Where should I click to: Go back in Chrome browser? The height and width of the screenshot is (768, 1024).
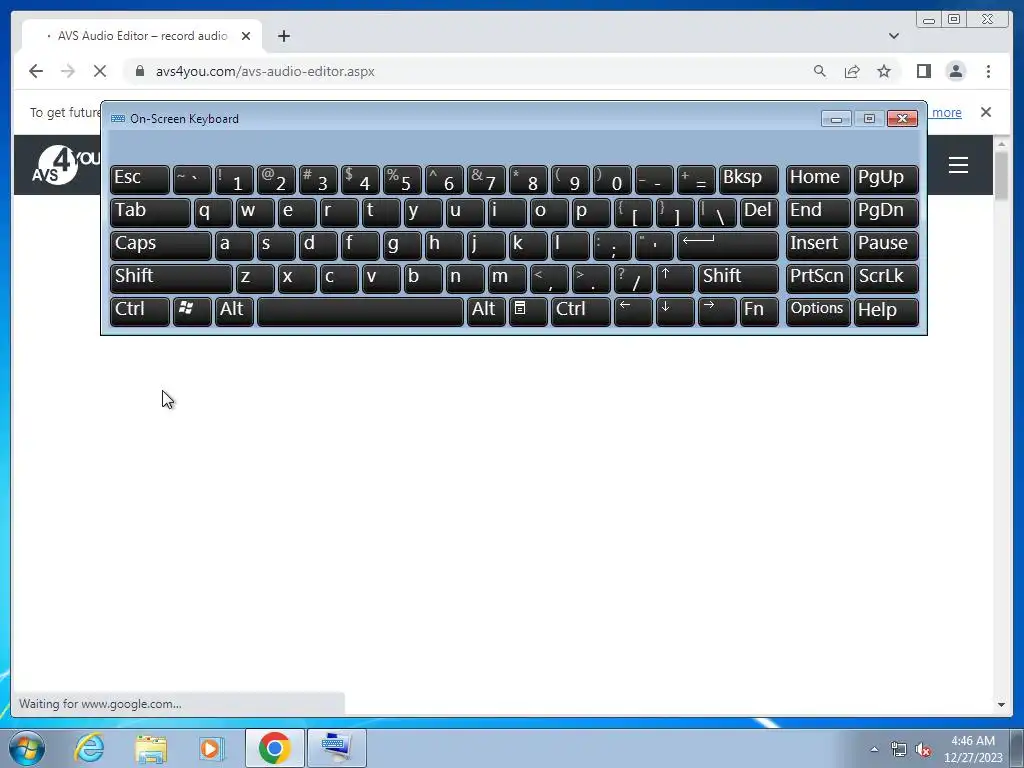[x=36, y=71]
